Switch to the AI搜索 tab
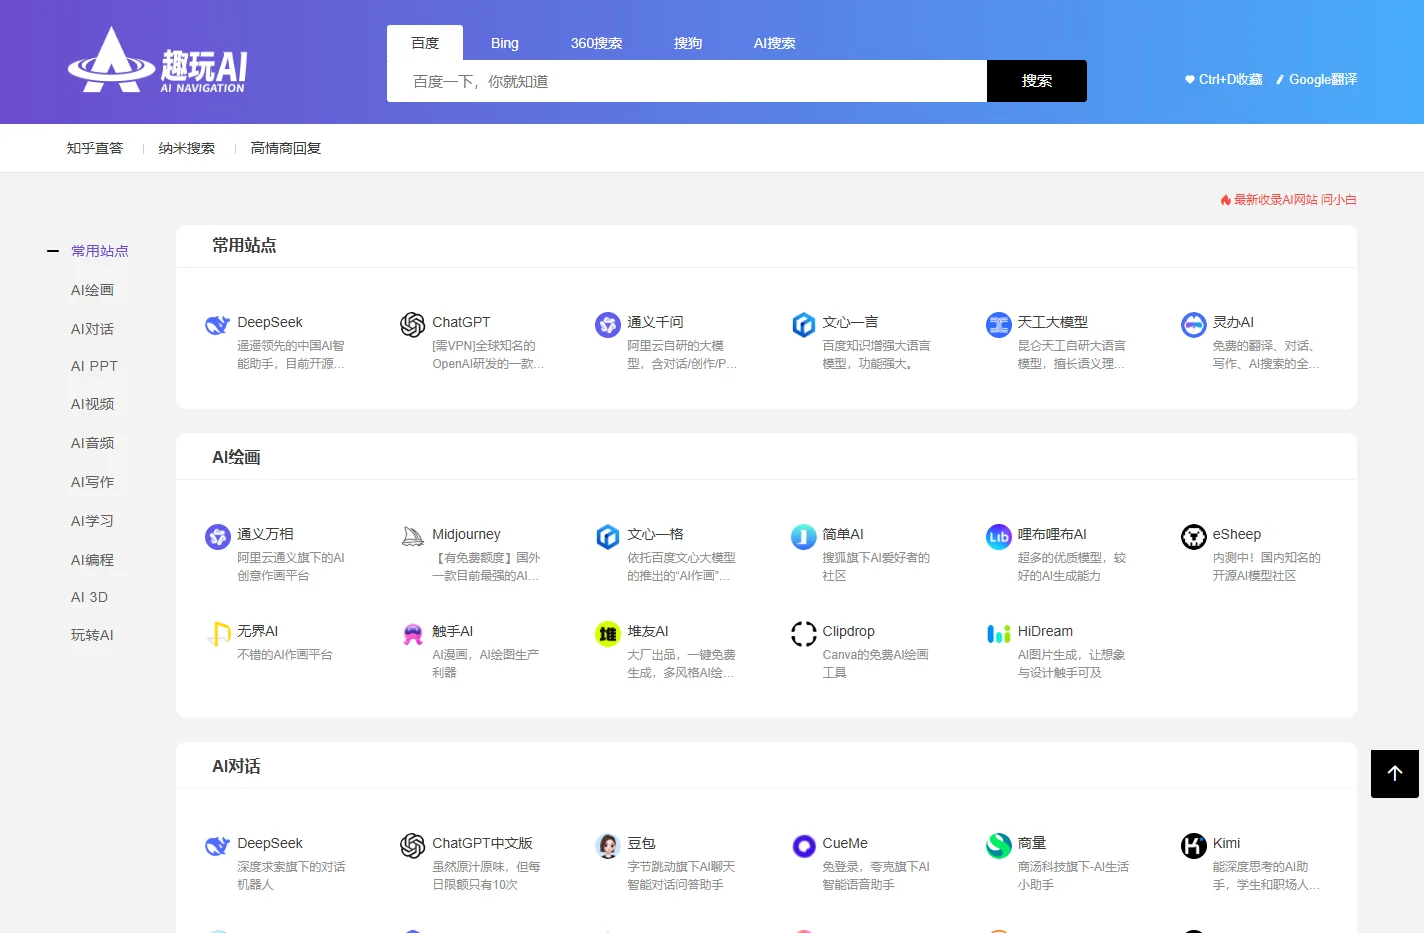1424x933 pixels. tap(775, 43)
